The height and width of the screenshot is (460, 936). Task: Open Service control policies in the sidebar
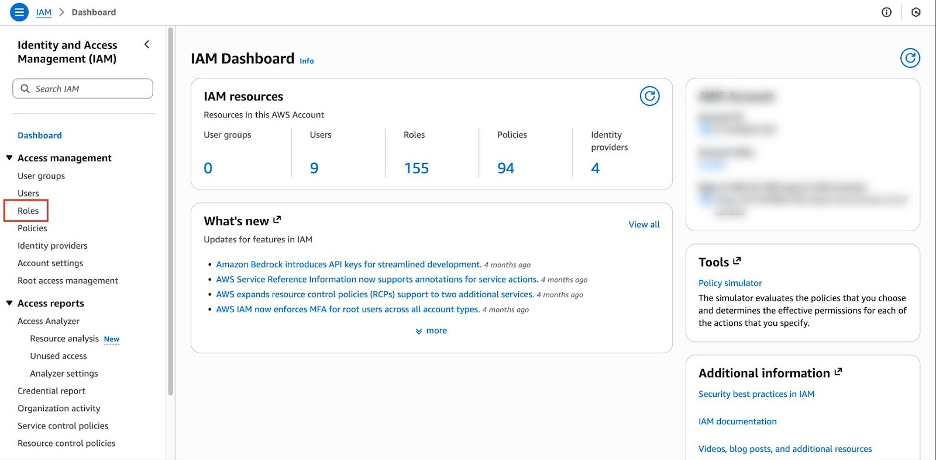63,426
